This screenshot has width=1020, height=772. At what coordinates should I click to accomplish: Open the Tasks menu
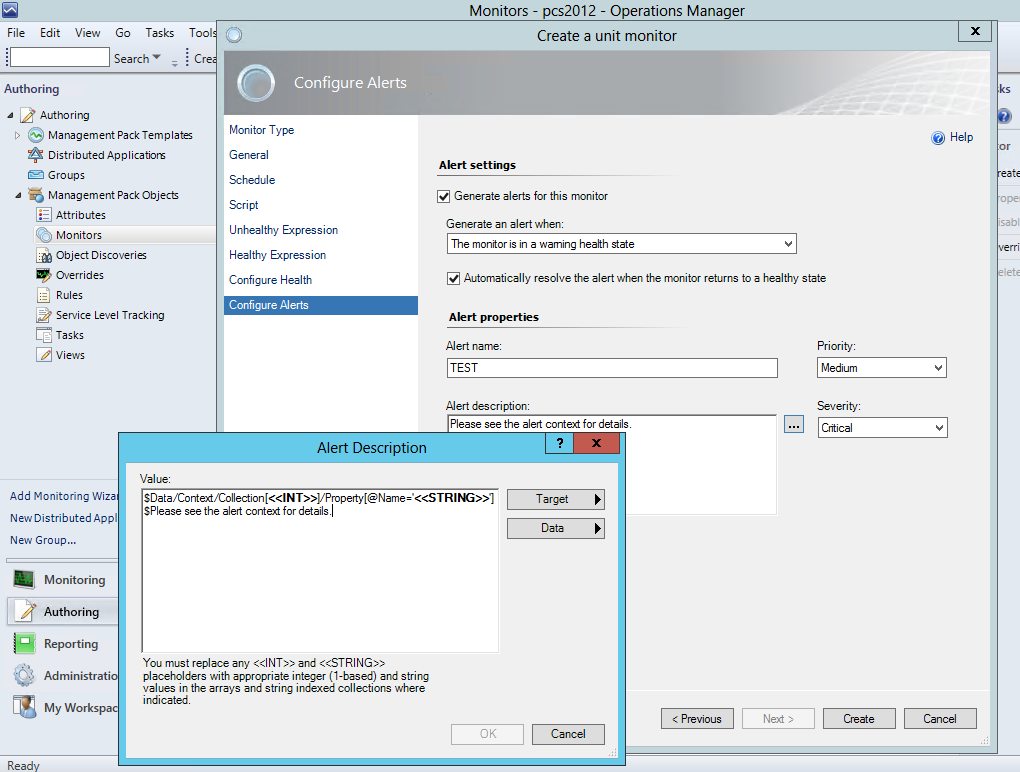pos(160,32)
